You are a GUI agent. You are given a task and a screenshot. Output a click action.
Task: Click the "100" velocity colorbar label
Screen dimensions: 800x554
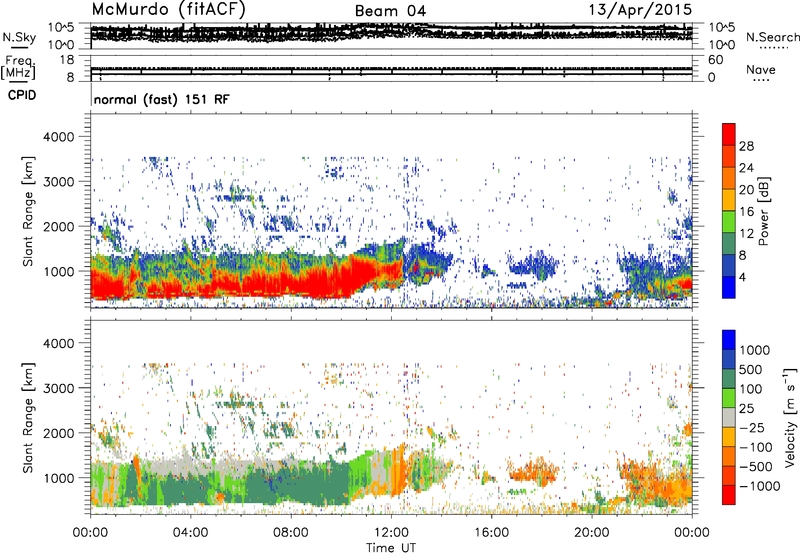751,389
